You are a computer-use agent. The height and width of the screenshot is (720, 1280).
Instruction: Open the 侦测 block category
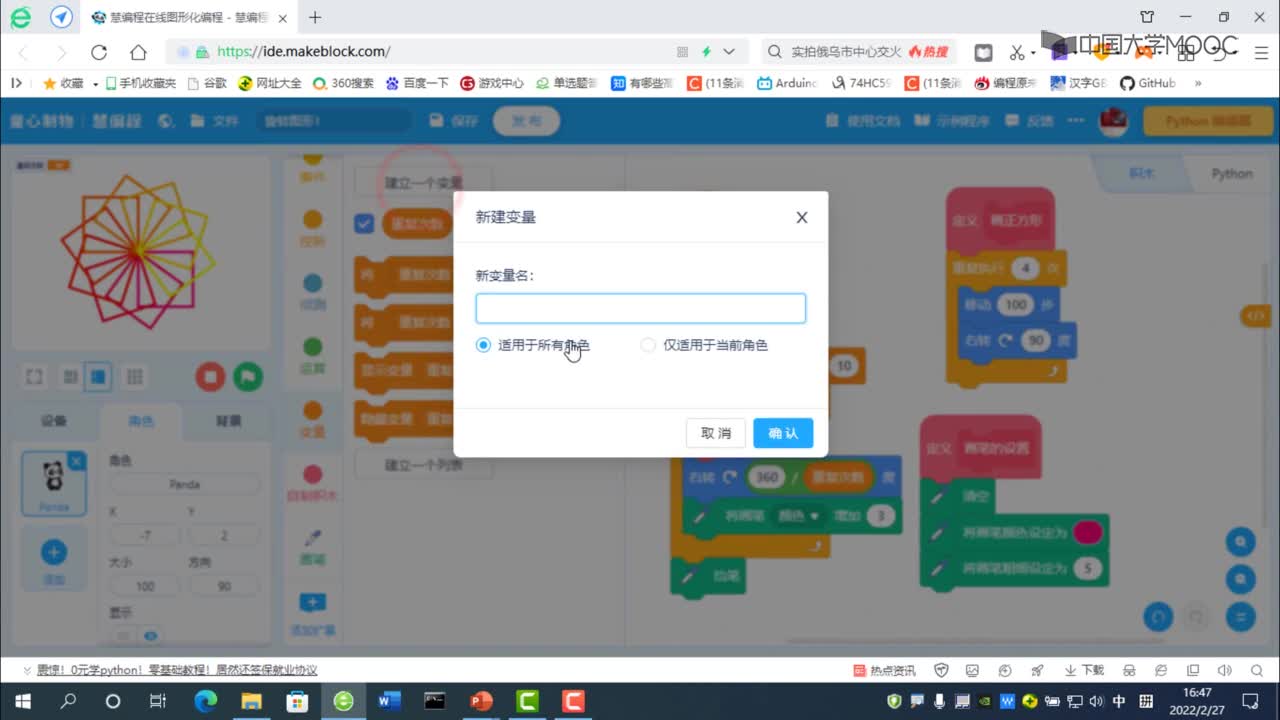point(312,292)
